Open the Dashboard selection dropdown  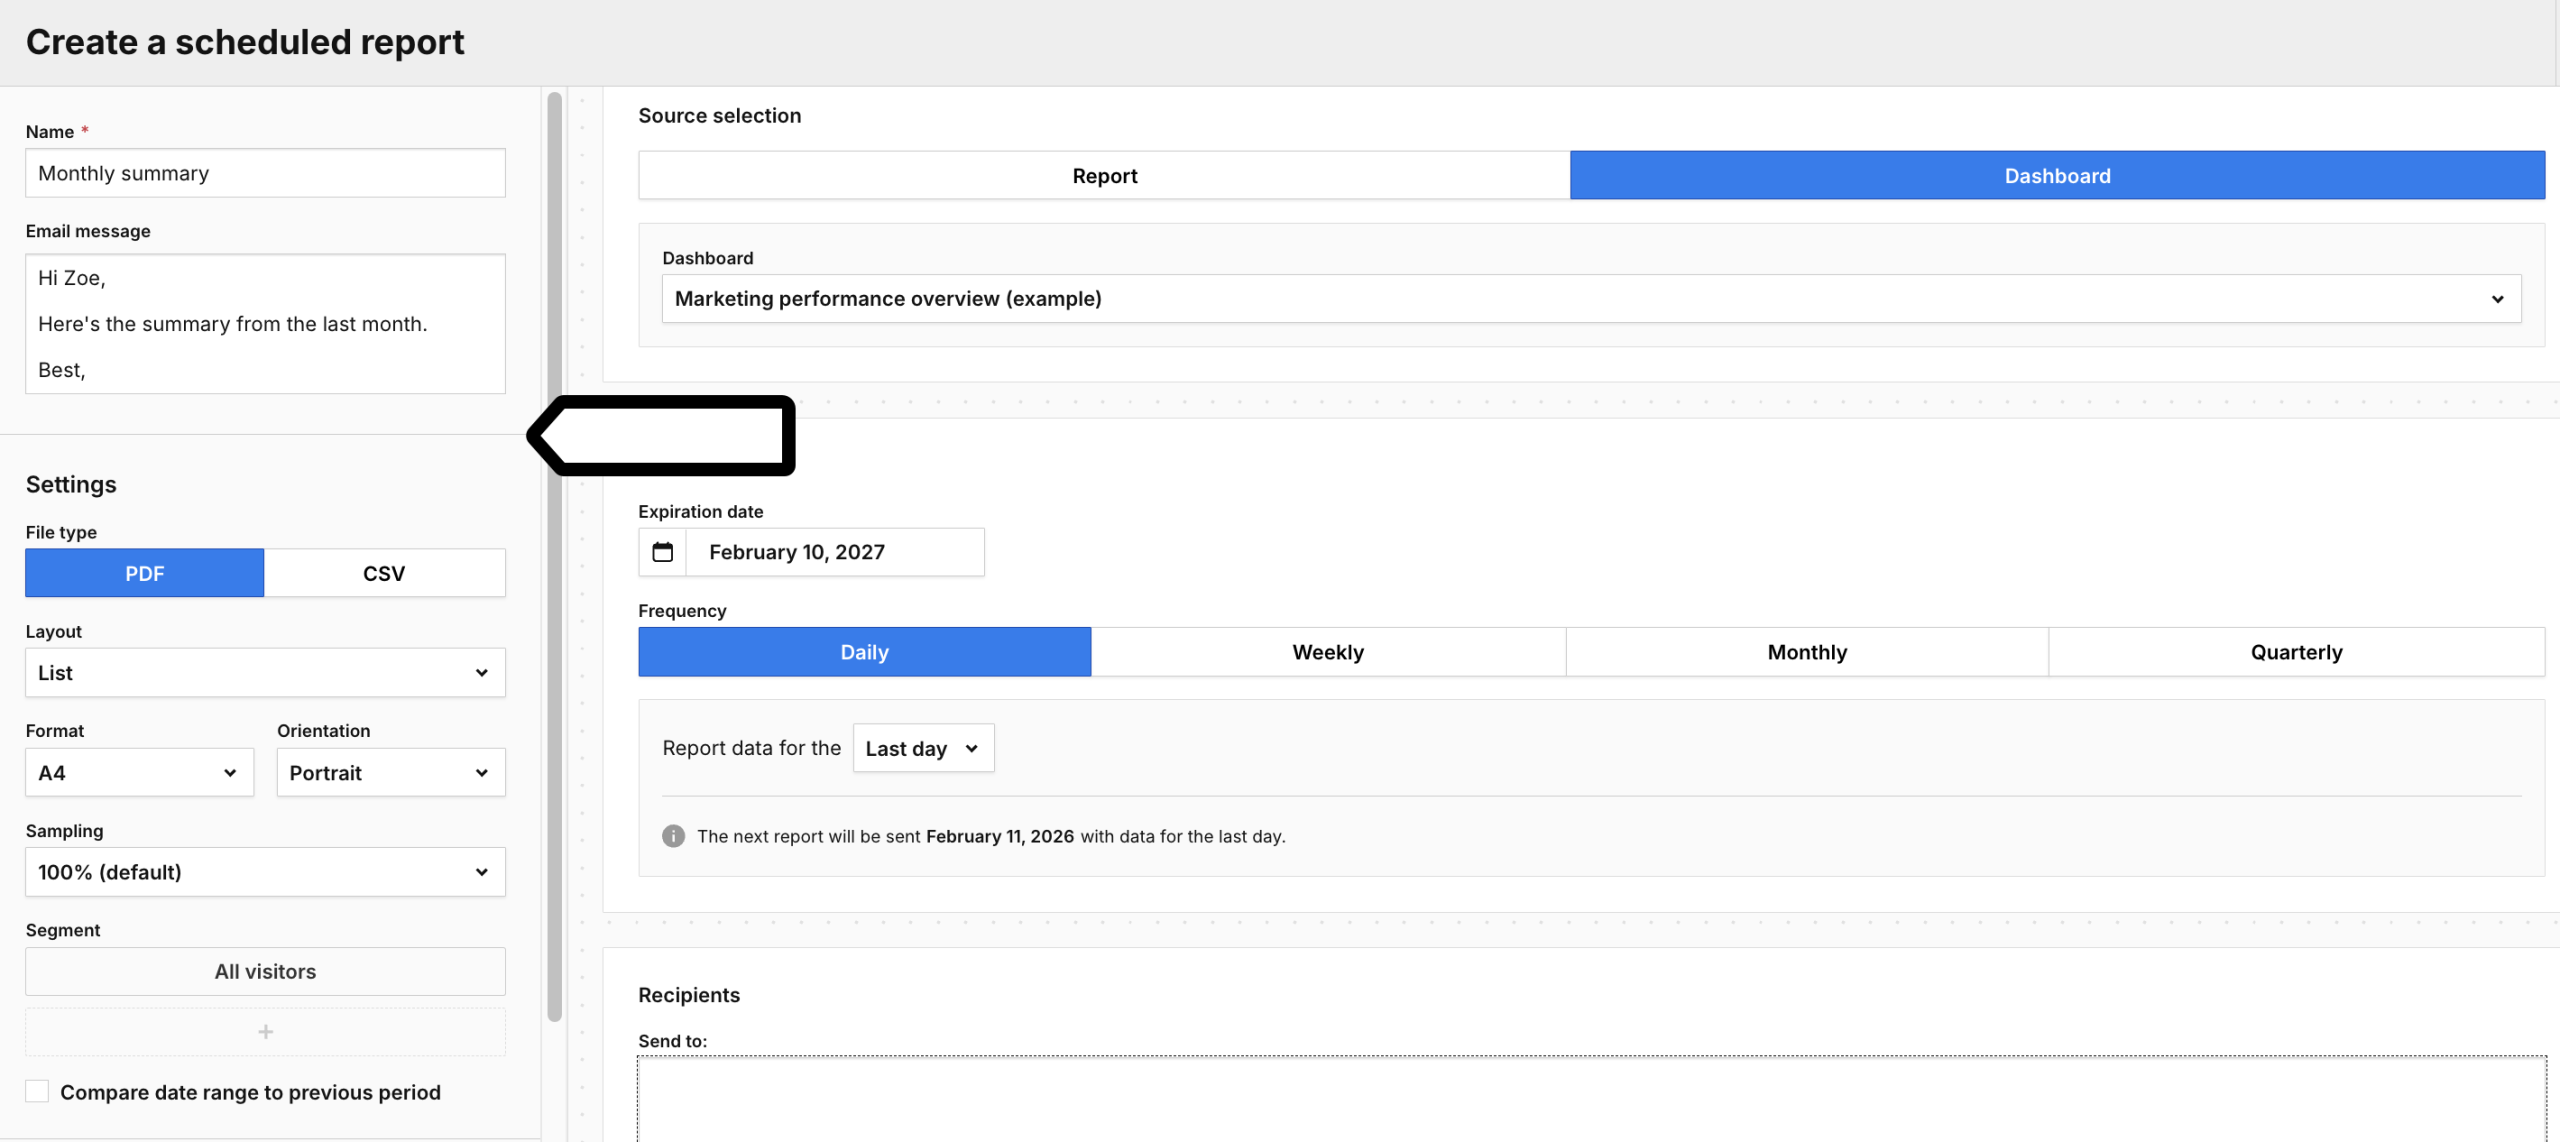(x=1590, y=299)
